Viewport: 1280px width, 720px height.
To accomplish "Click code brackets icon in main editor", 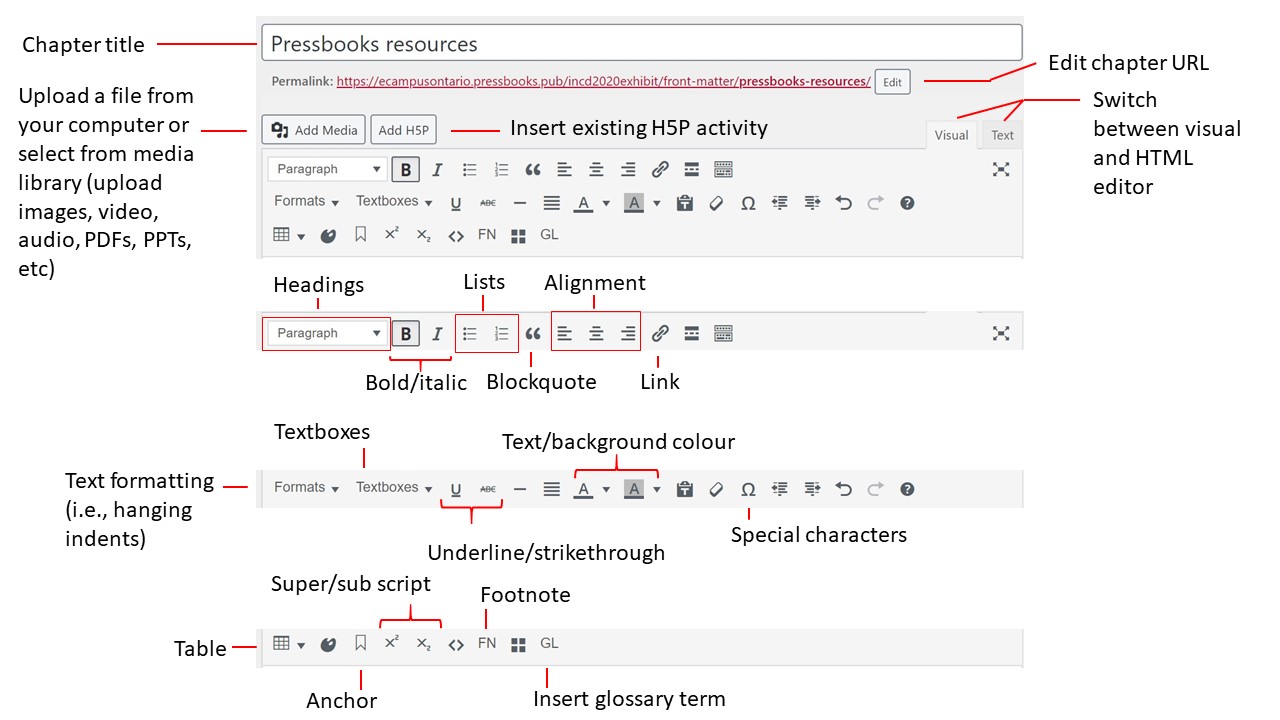I will tap(456, 236).
